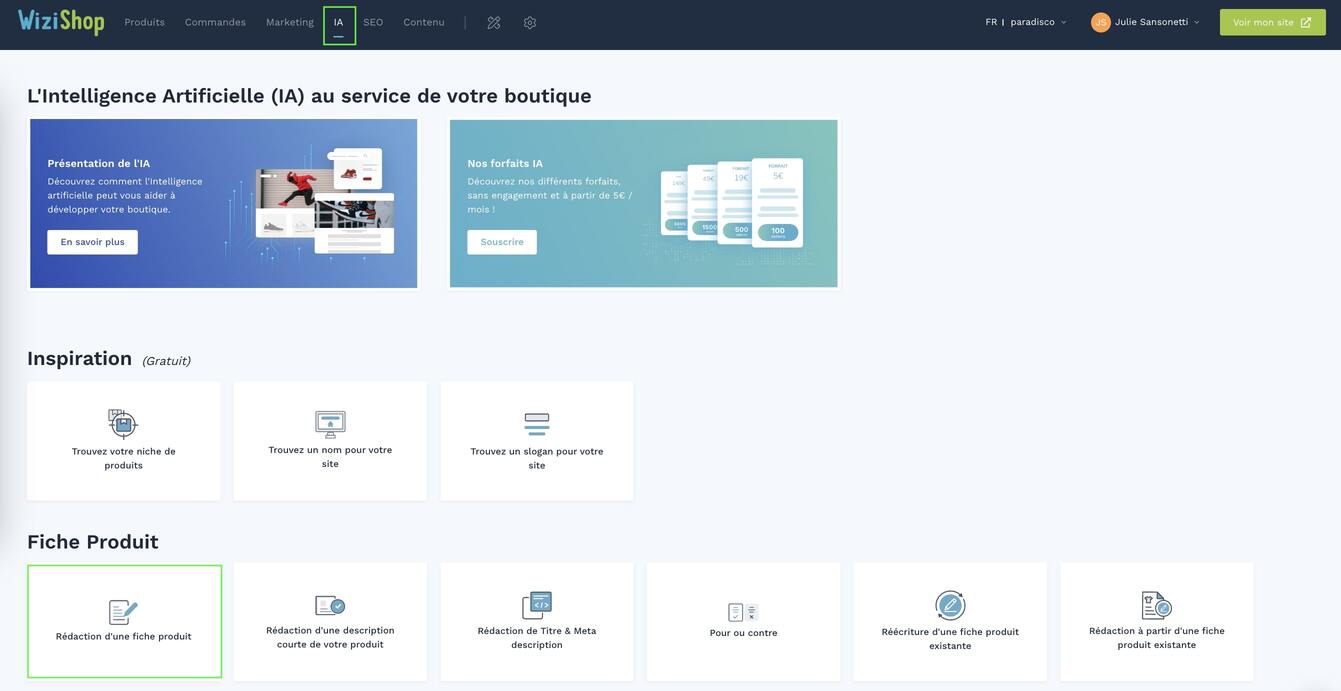Click the Fiche Produit section heading
Viewport: 1341px width, 691px height.
pyautogui.click(x=93, y=542)
